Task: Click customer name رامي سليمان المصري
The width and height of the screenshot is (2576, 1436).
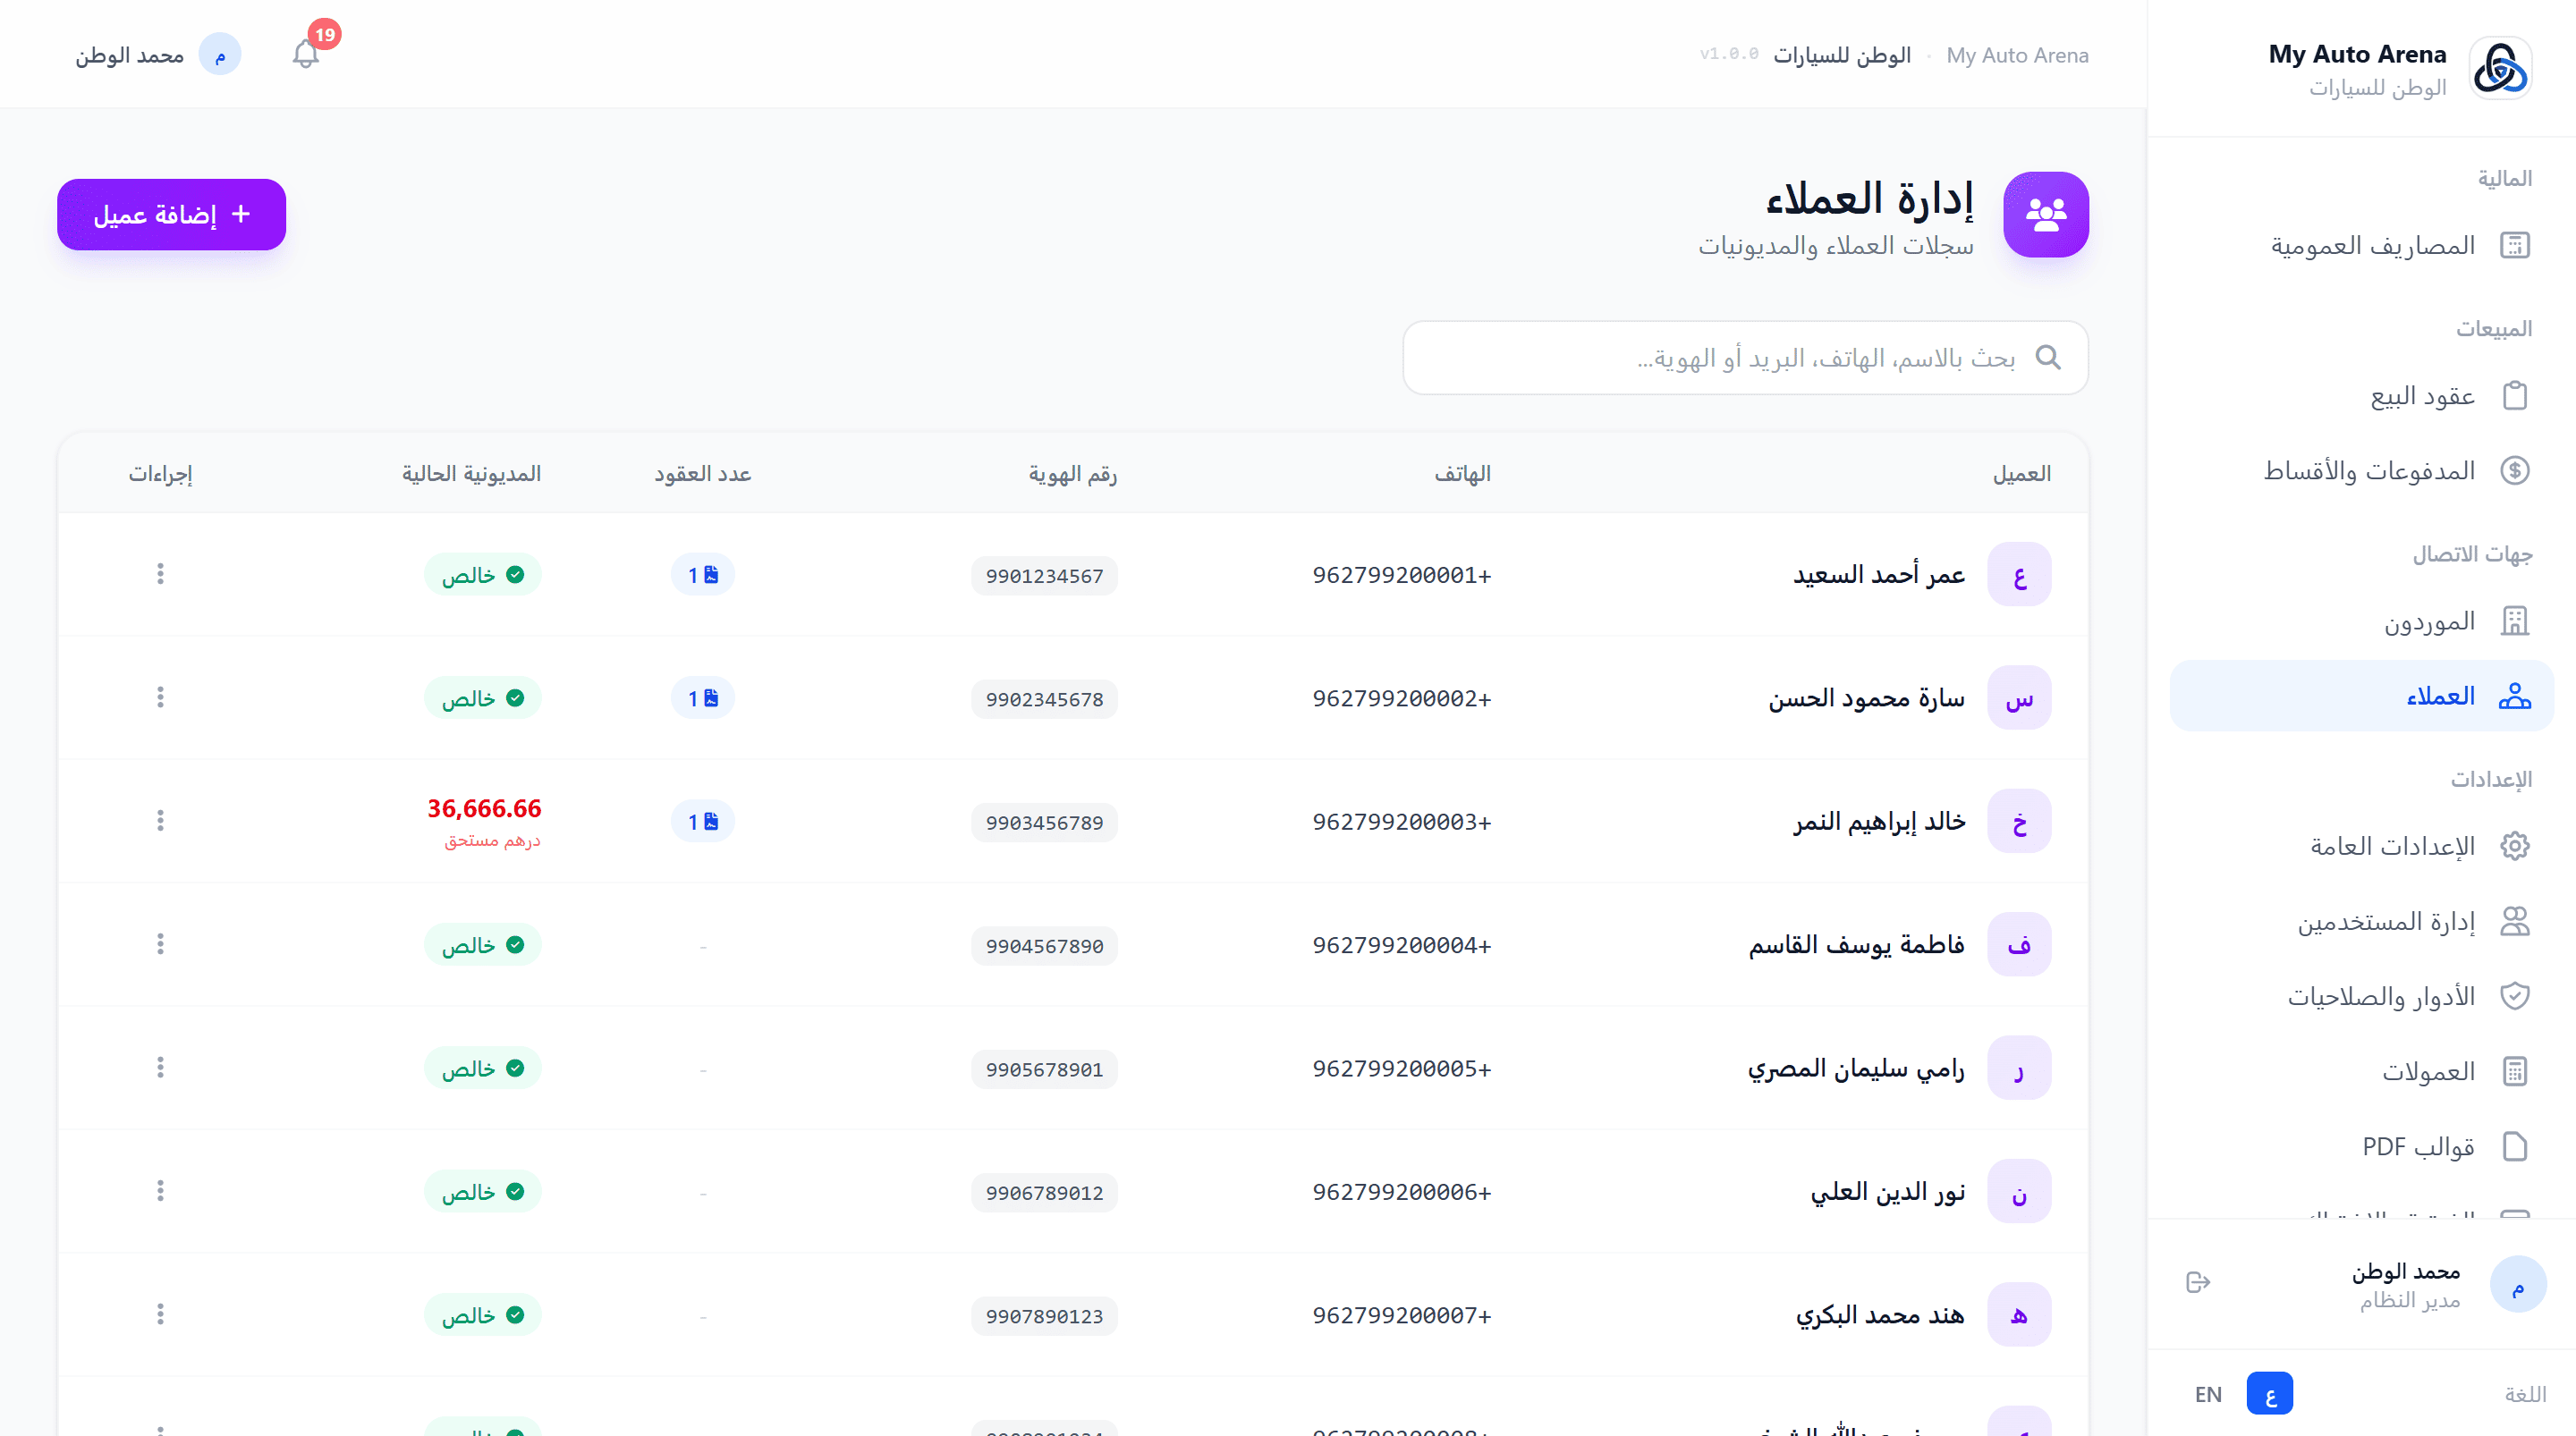Action: tap(1856, 1068)
